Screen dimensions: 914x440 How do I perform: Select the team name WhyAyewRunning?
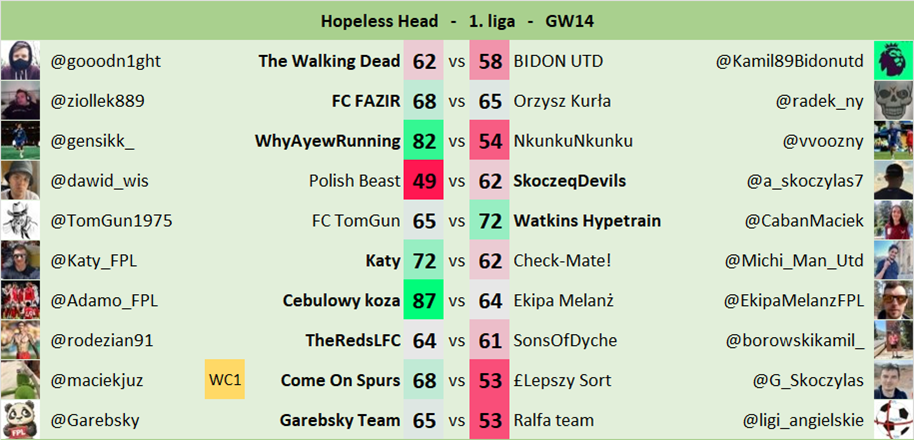click(x=327, y=141)
